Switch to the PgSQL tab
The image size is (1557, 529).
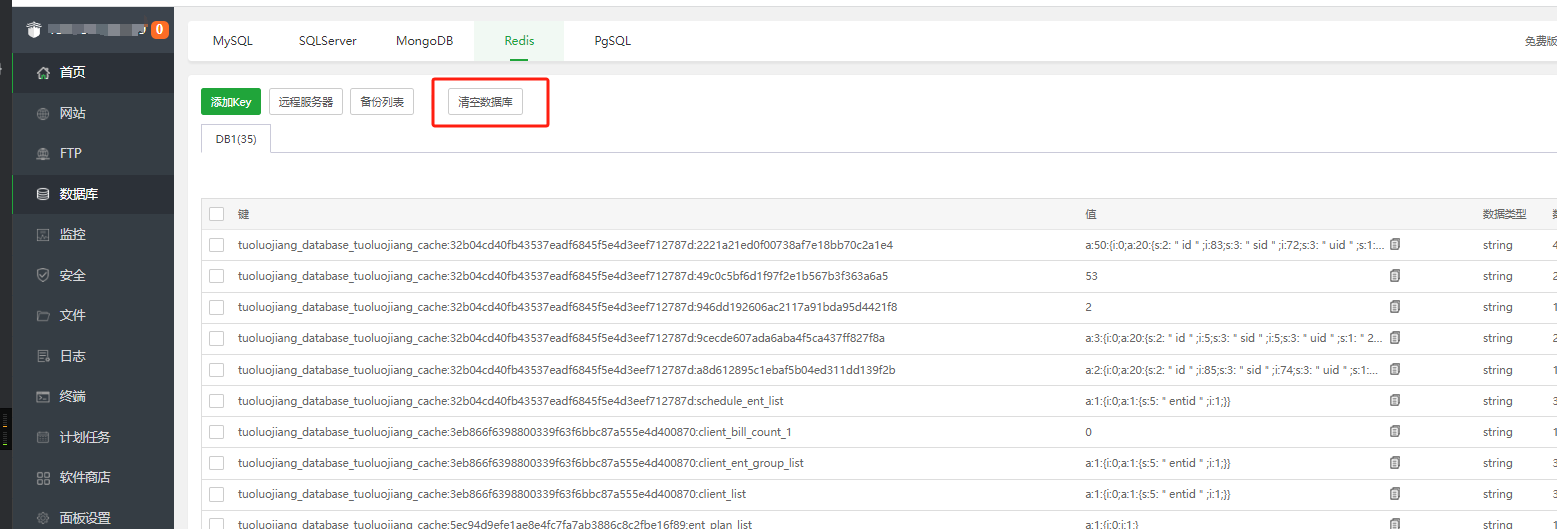coord(612,41)
